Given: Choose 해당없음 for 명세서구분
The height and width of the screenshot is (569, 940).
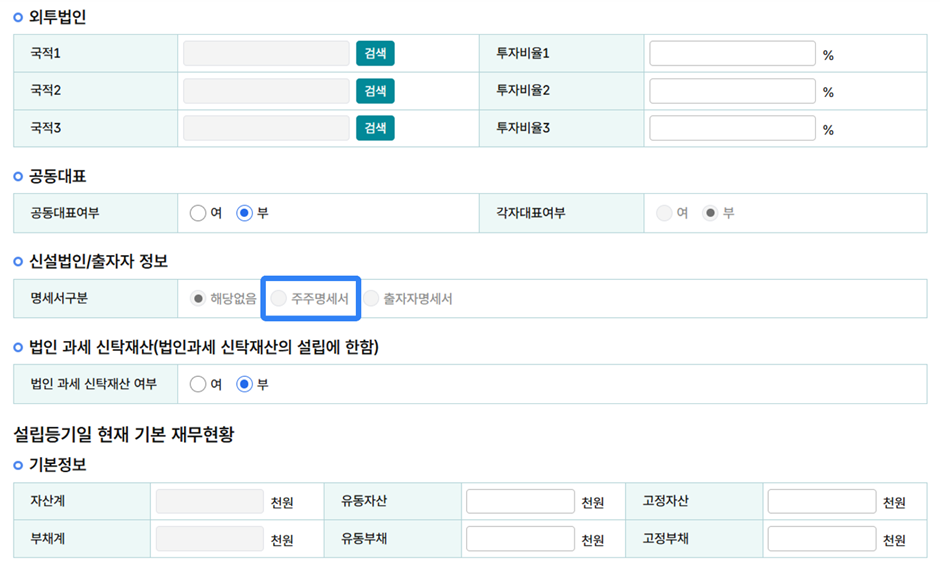Looking at the screenshot, I should pos(198,298).
